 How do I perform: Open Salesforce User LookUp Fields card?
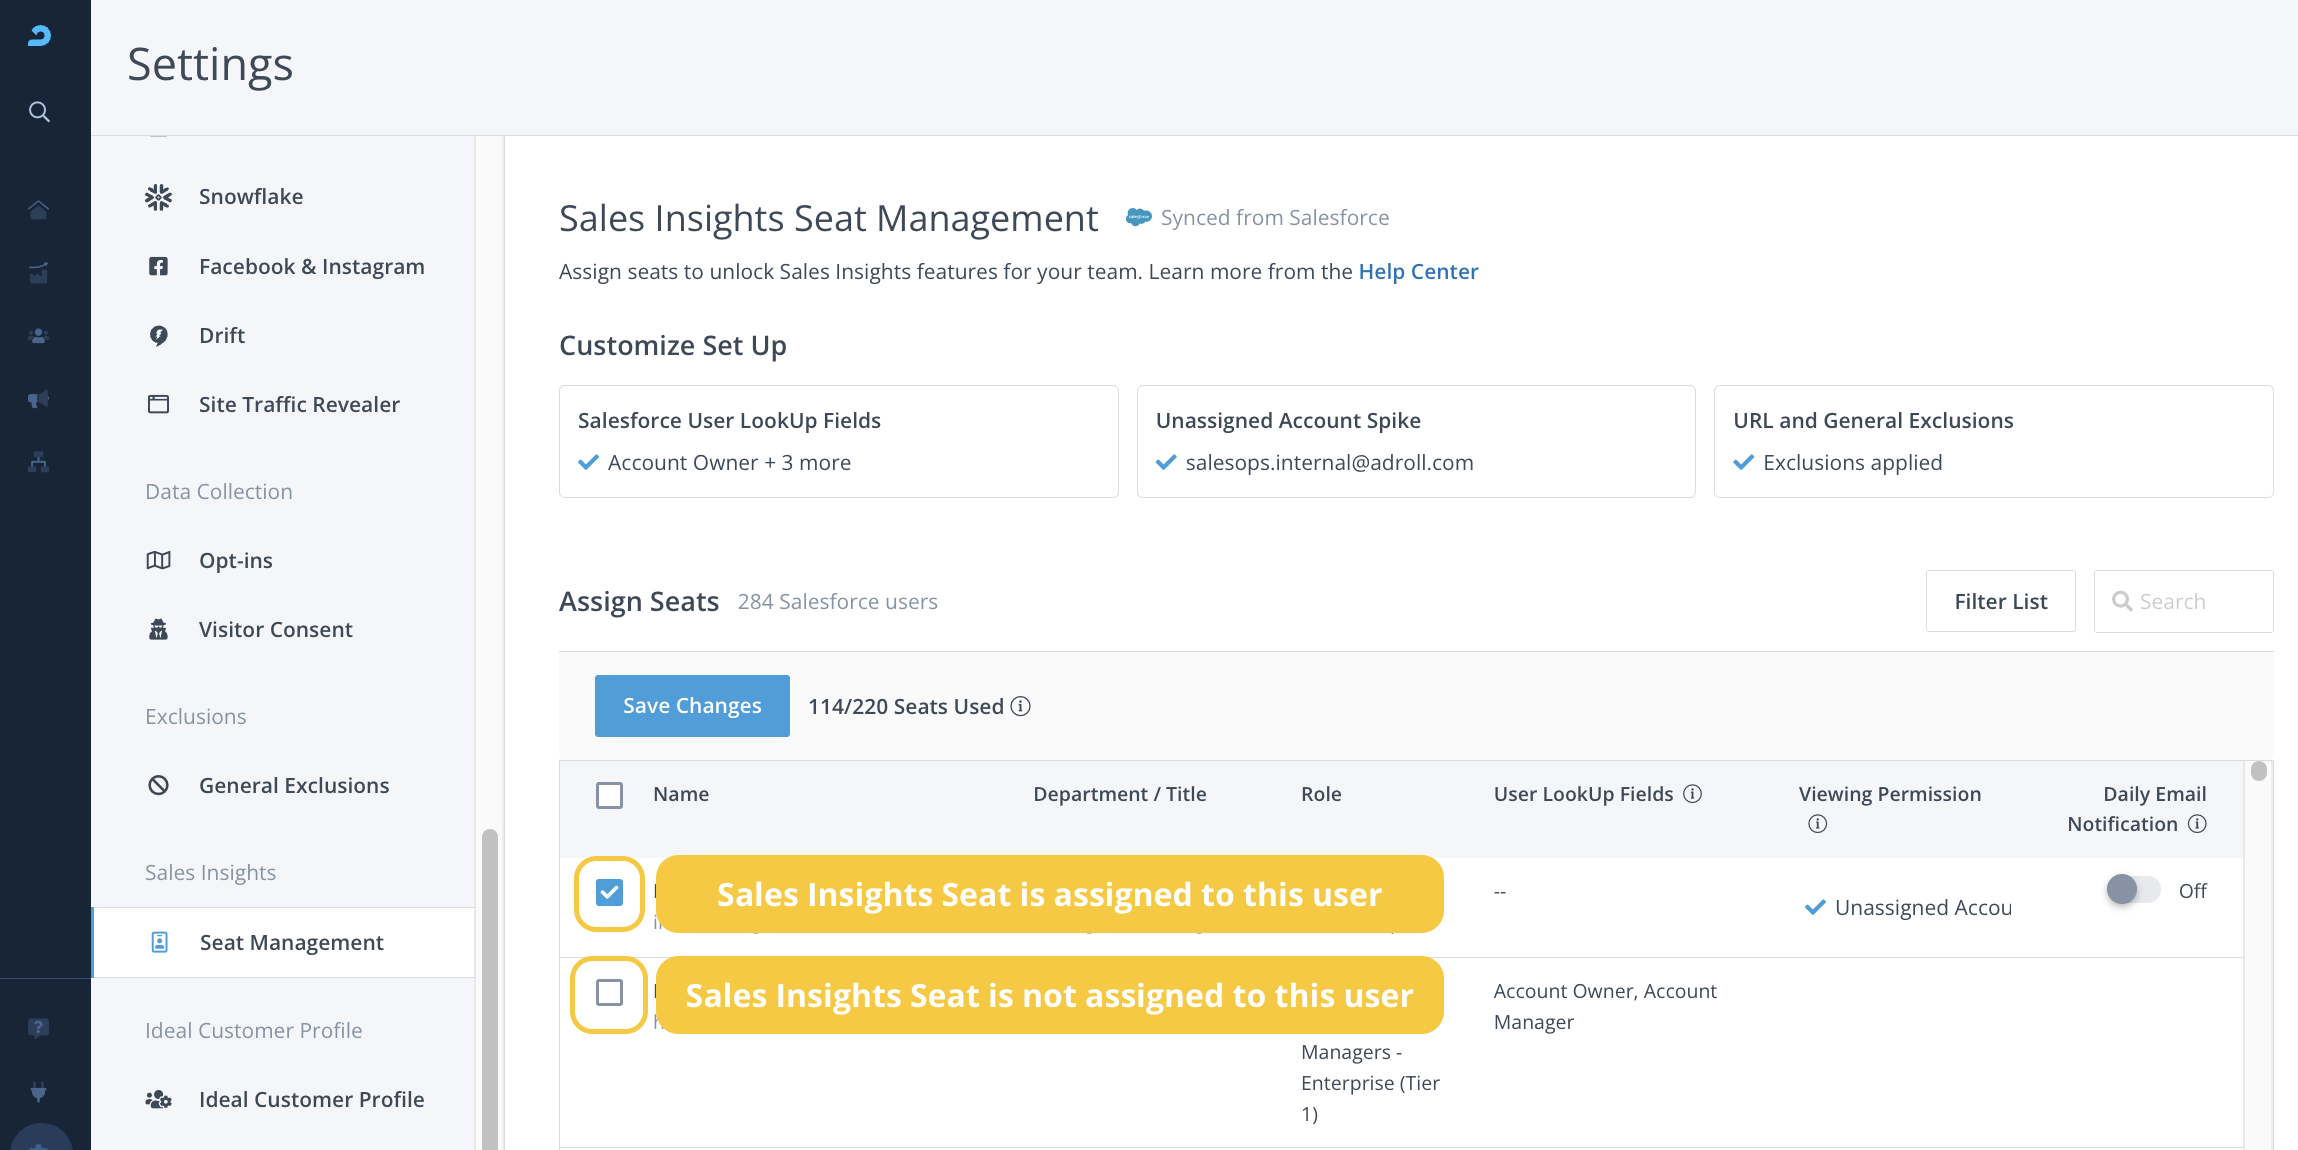[838, 441]
